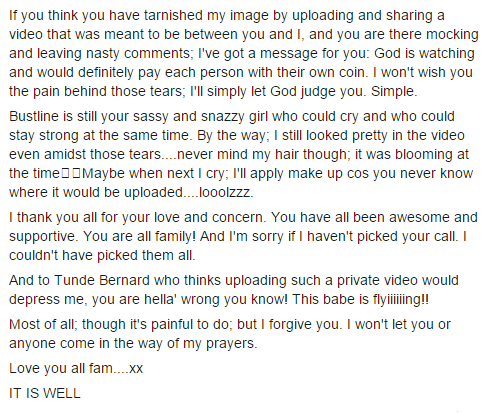Image resolution: width=484 pixels, height=413 pixels.
Task: Click the word flyiiiiiing with exclamation marks
Action: (x=401, y=299)
